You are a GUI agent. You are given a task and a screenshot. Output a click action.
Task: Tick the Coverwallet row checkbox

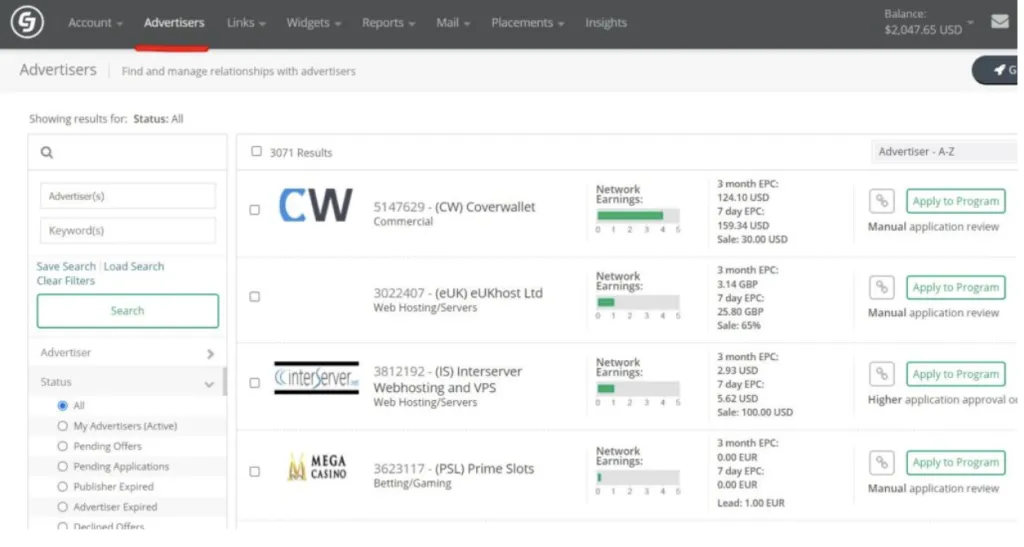click(x=255, y=210)
